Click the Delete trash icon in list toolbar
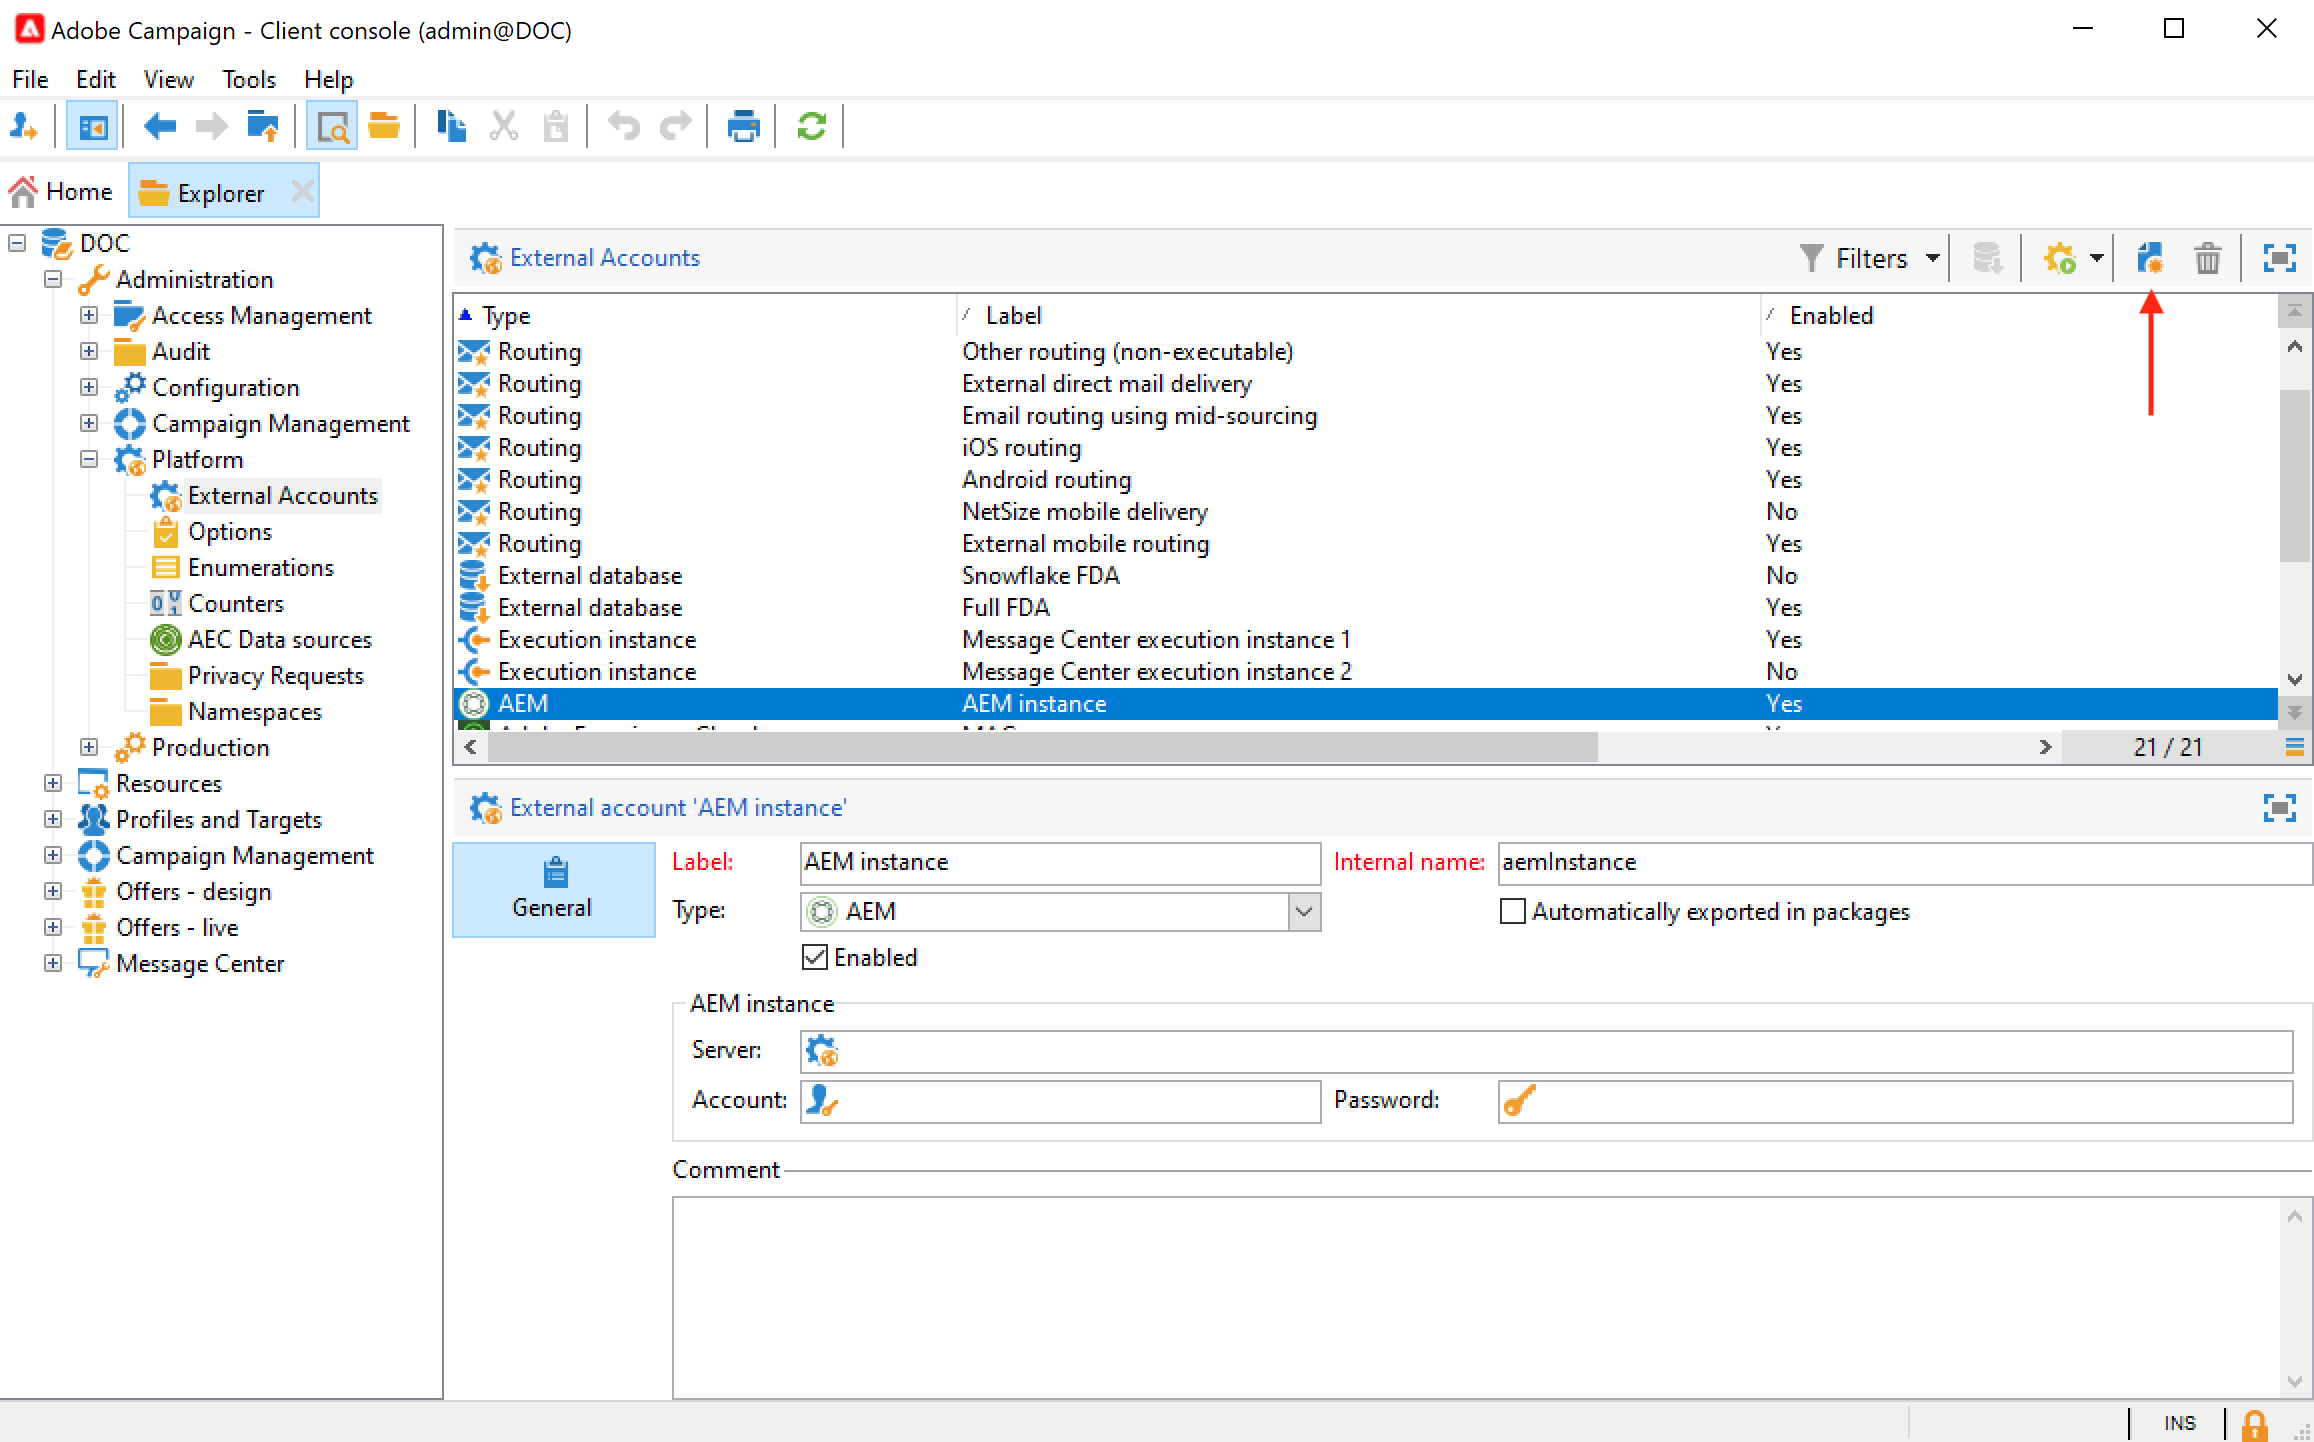 (2207, 259)
